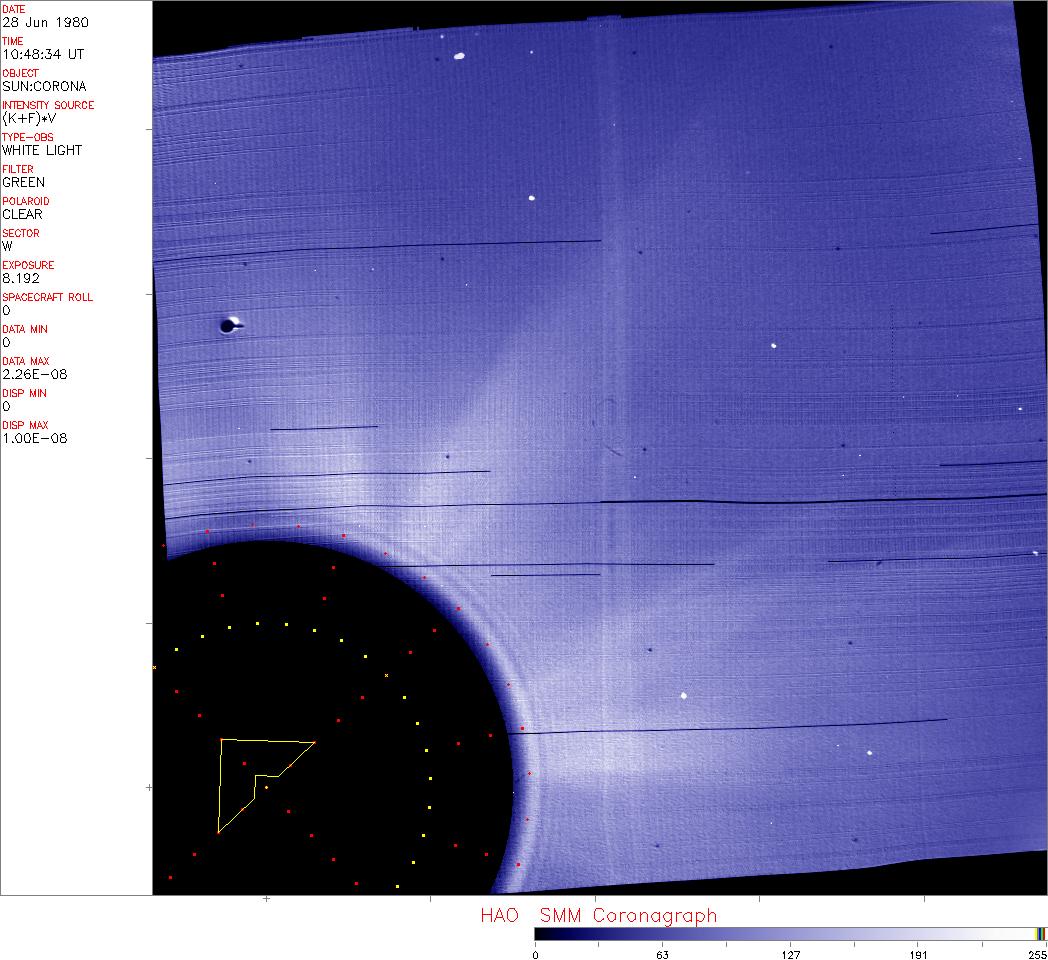
Task: Select the "WHITE LIGHT" observation type
Action: tap(42, 150)
